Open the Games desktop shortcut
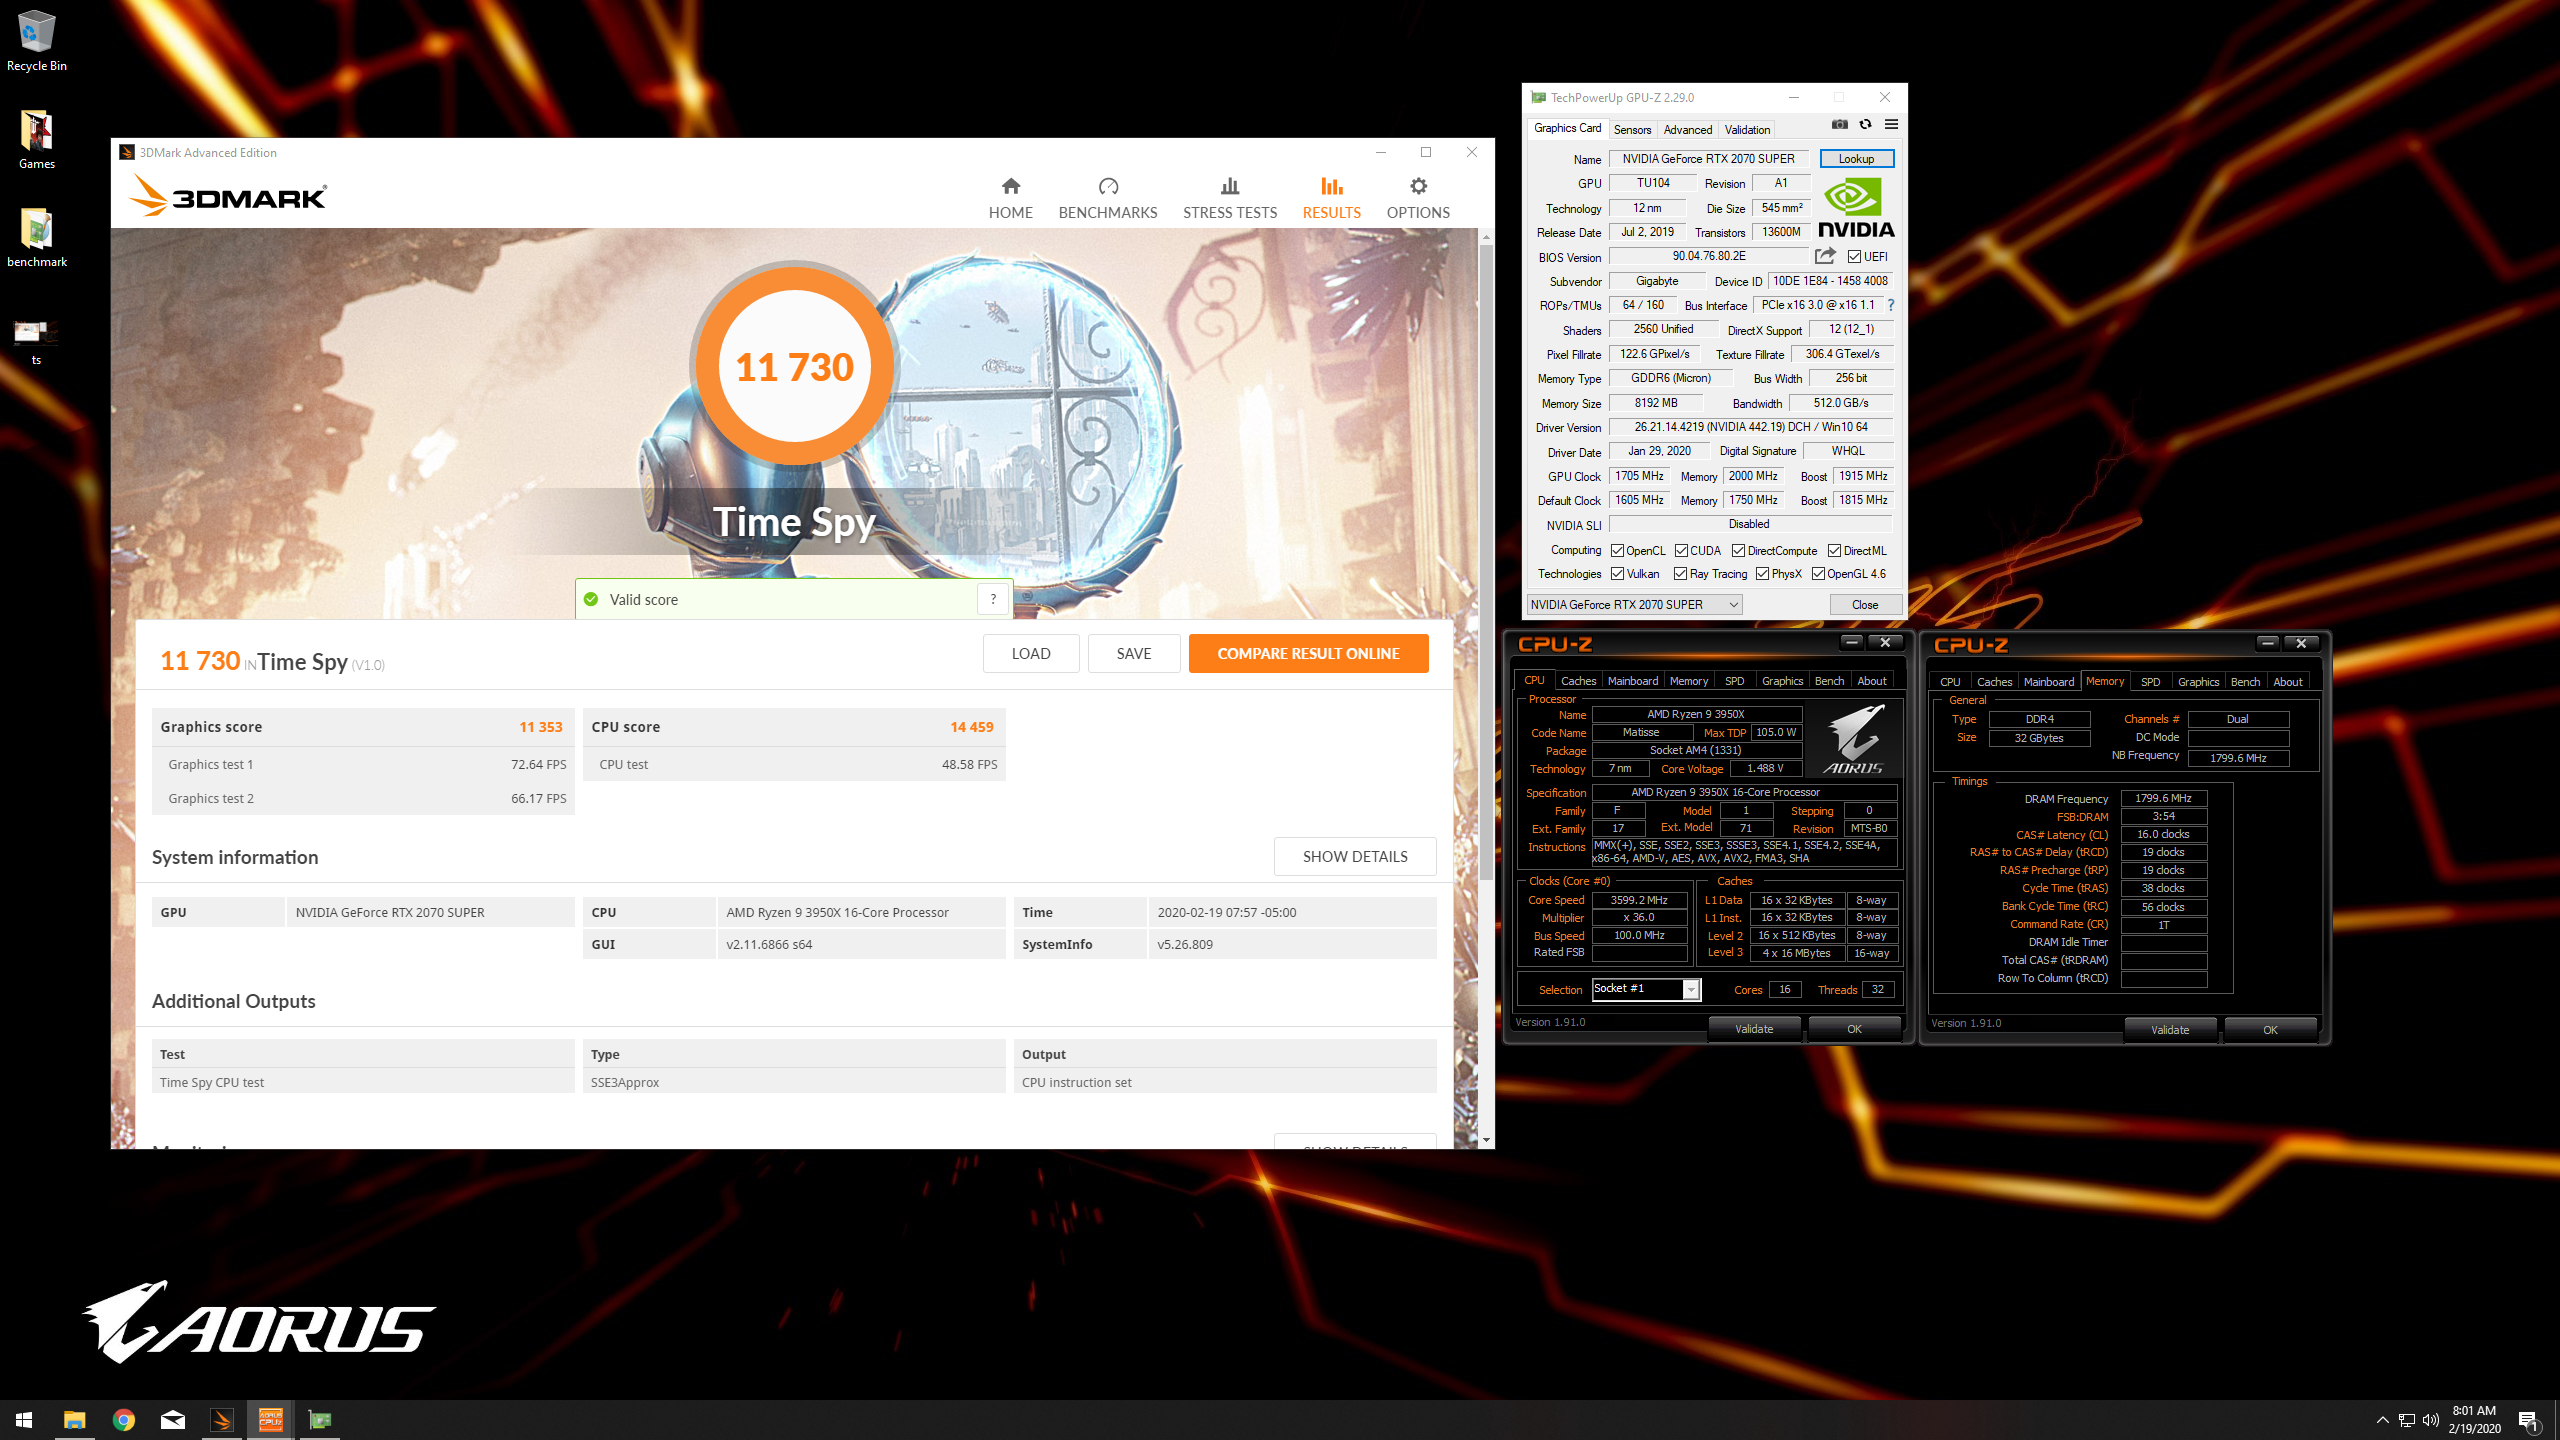Image resolution: width=2560 pixels, height=1440 pixels. [x=36, y=139]
